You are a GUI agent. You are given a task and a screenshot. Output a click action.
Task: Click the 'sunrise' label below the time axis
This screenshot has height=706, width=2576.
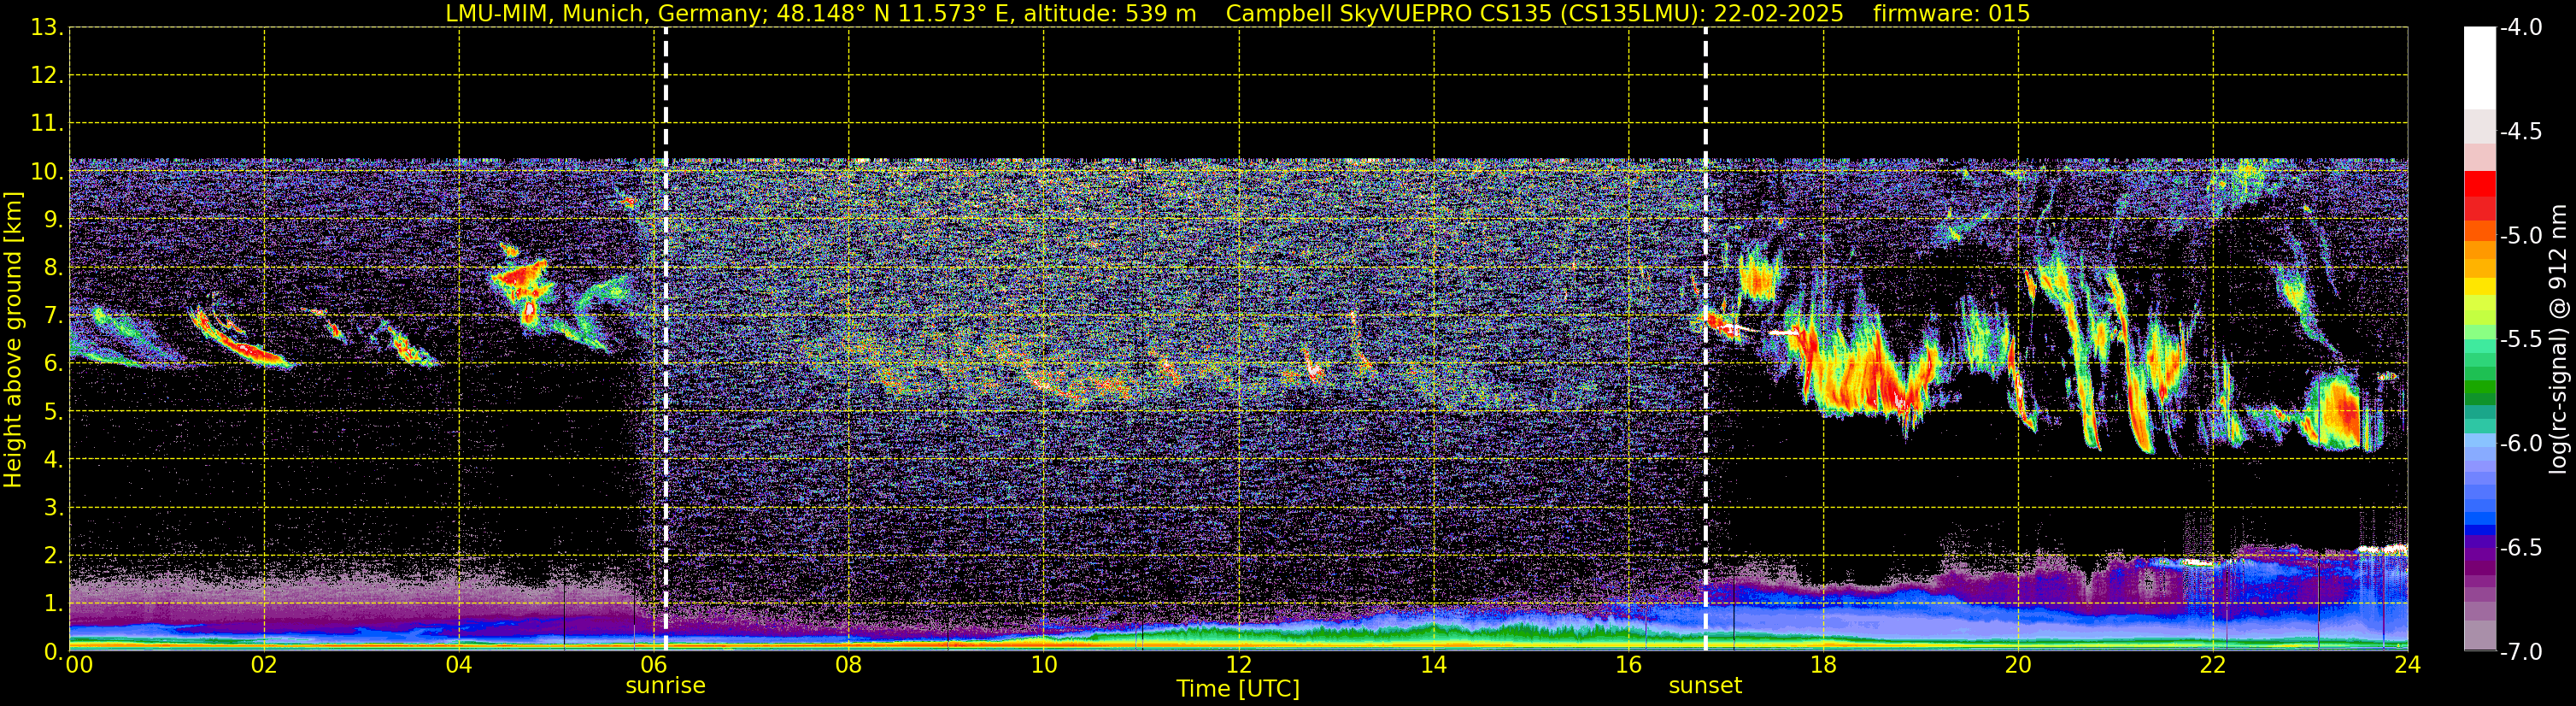point(665,686)
